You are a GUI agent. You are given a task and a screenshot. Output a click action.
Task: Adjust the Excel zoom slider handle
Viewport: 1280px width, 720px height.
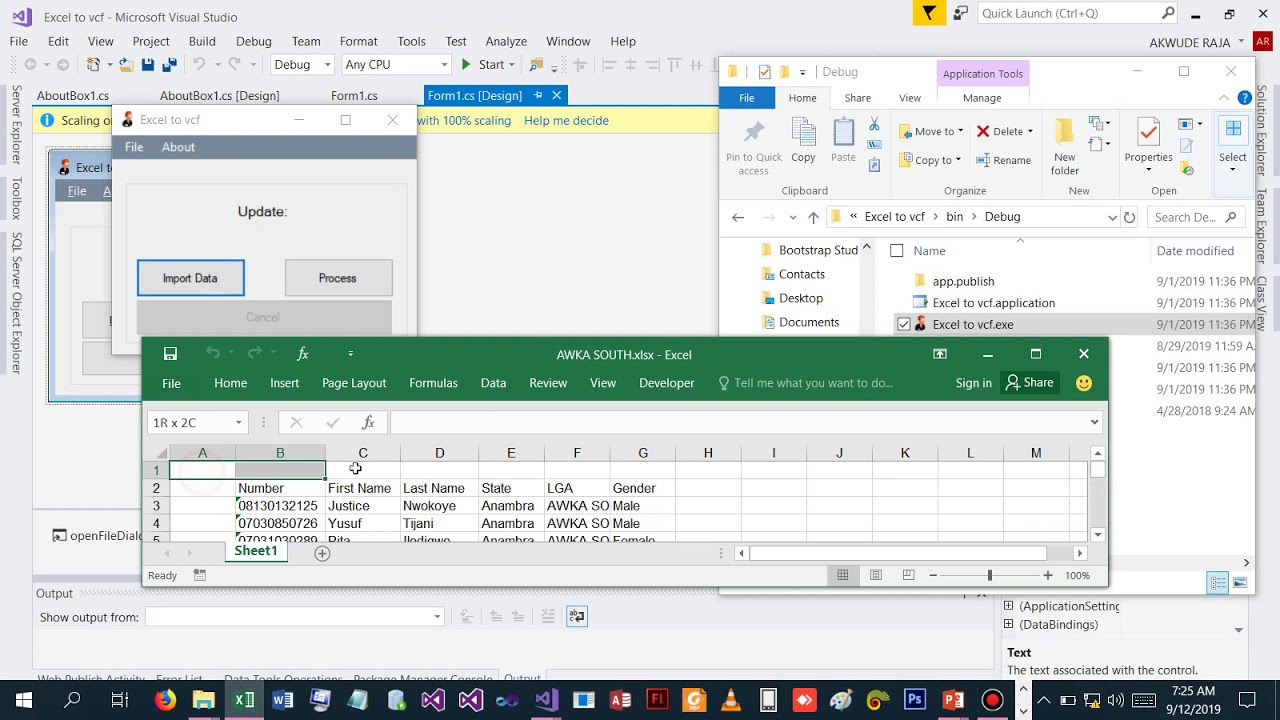tap(990, 575)
